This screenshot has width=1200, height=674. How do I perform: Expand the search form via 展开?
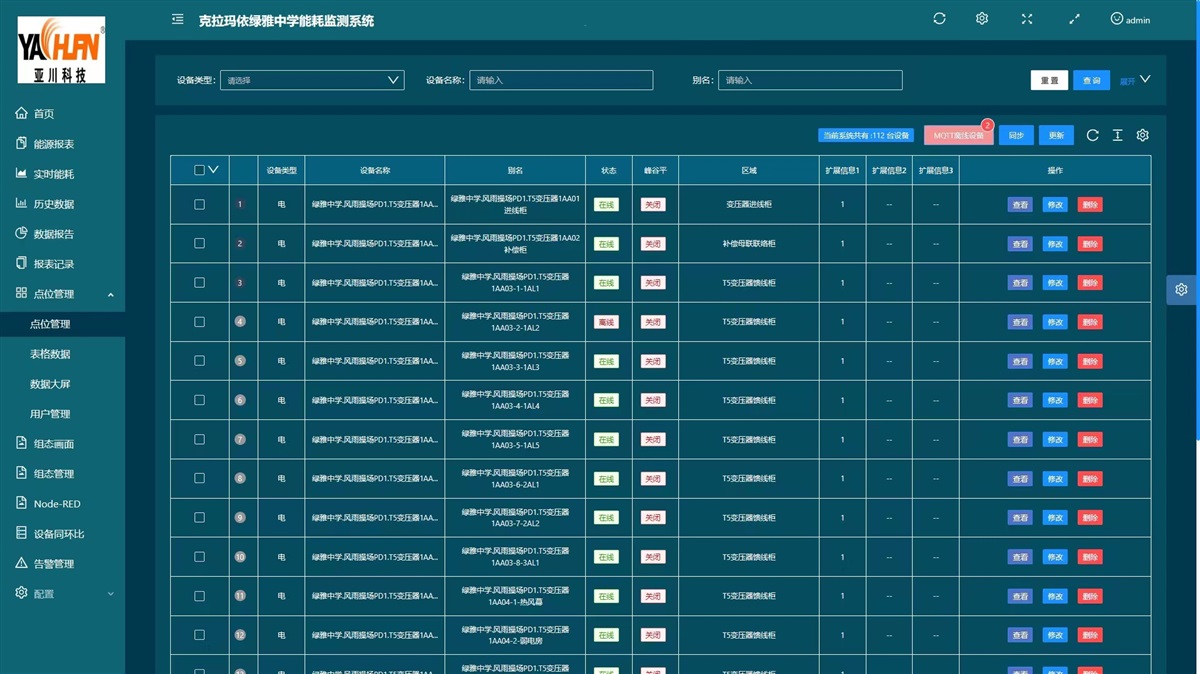[1135, 81]
